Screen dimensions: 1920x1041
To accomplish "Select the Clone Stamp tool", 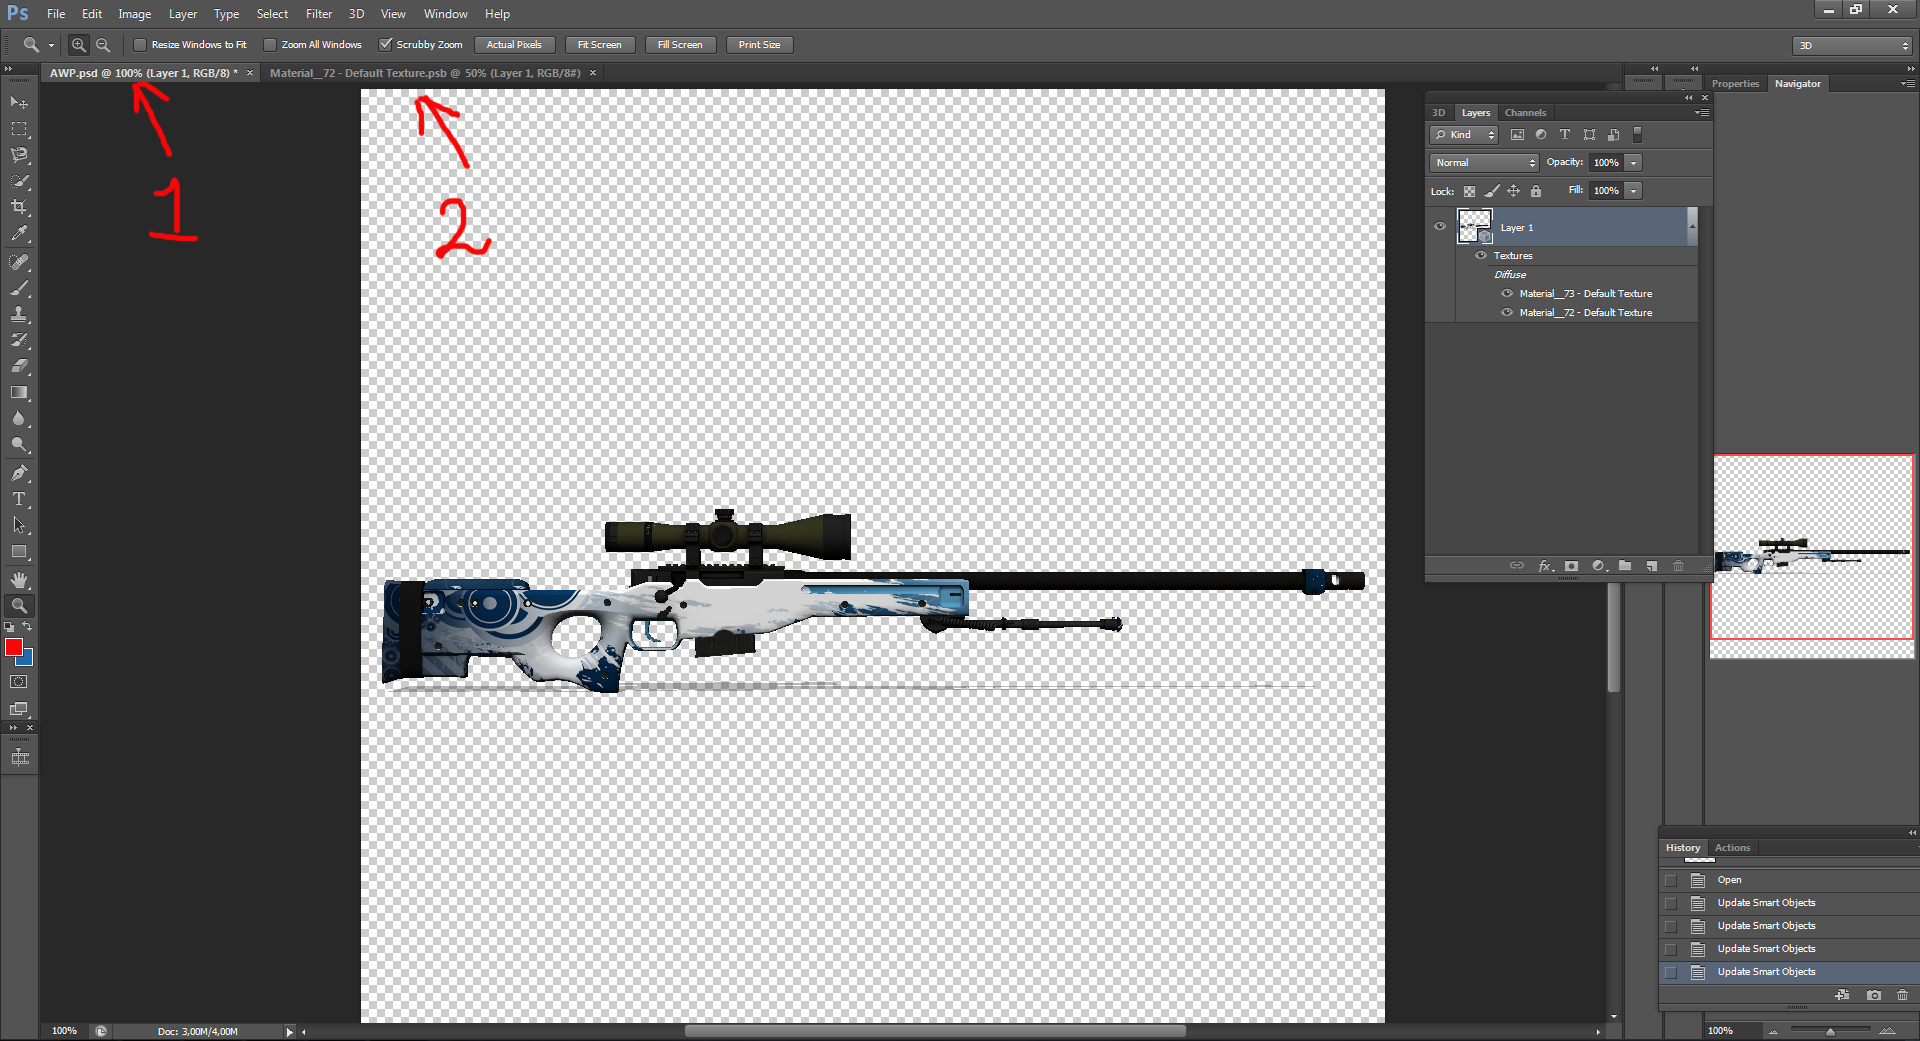I will point(19,314).
